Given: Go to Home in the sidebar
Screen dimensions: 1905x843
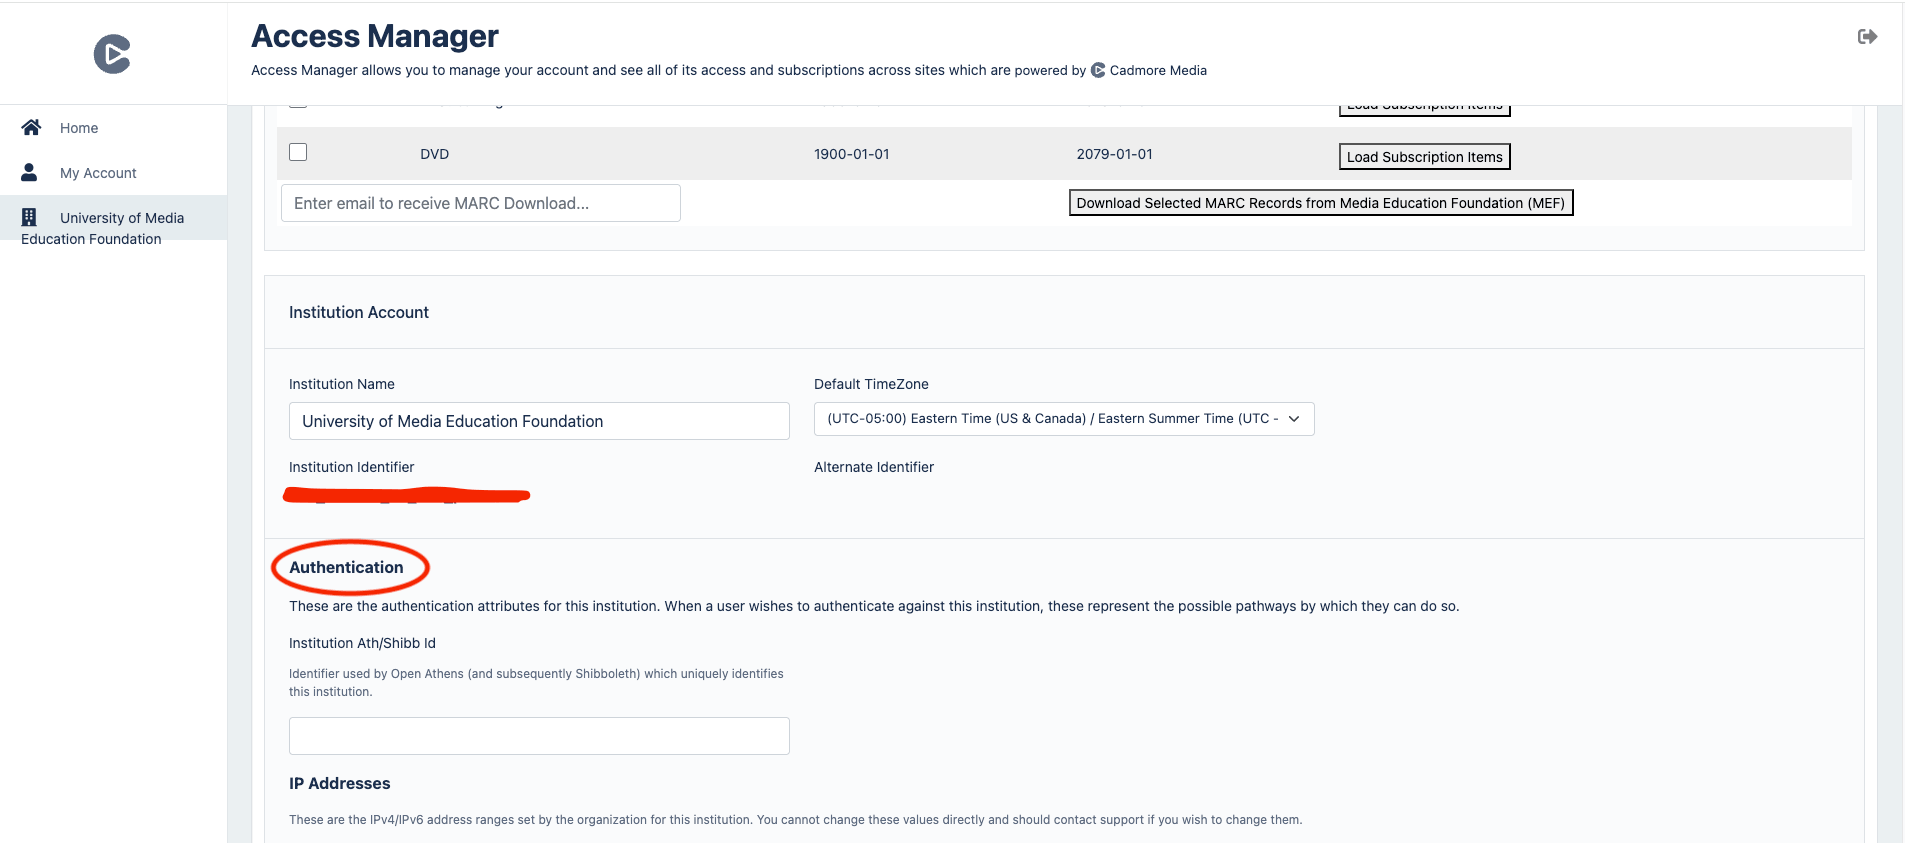Looking at the screenshot, I should pos(79,128).
